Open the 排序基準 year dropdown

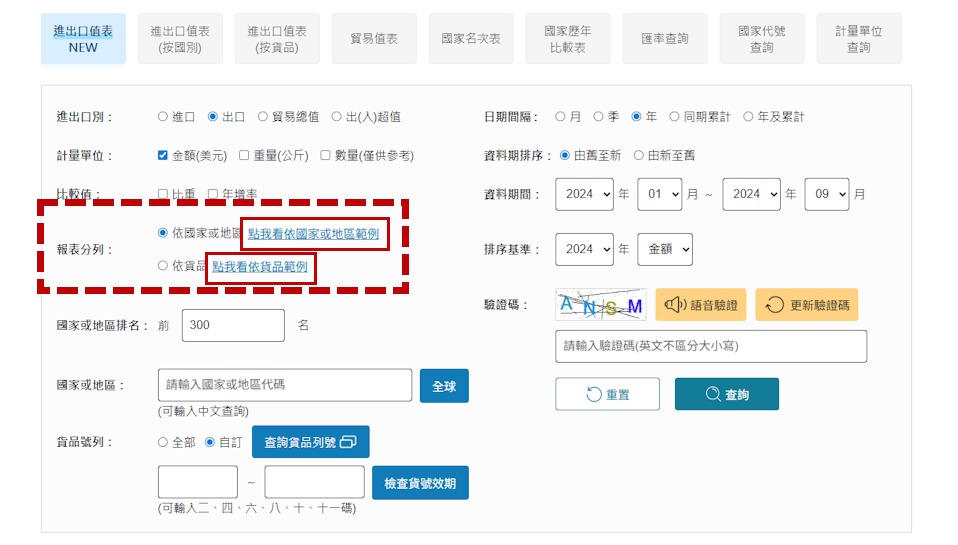(584, 249)
